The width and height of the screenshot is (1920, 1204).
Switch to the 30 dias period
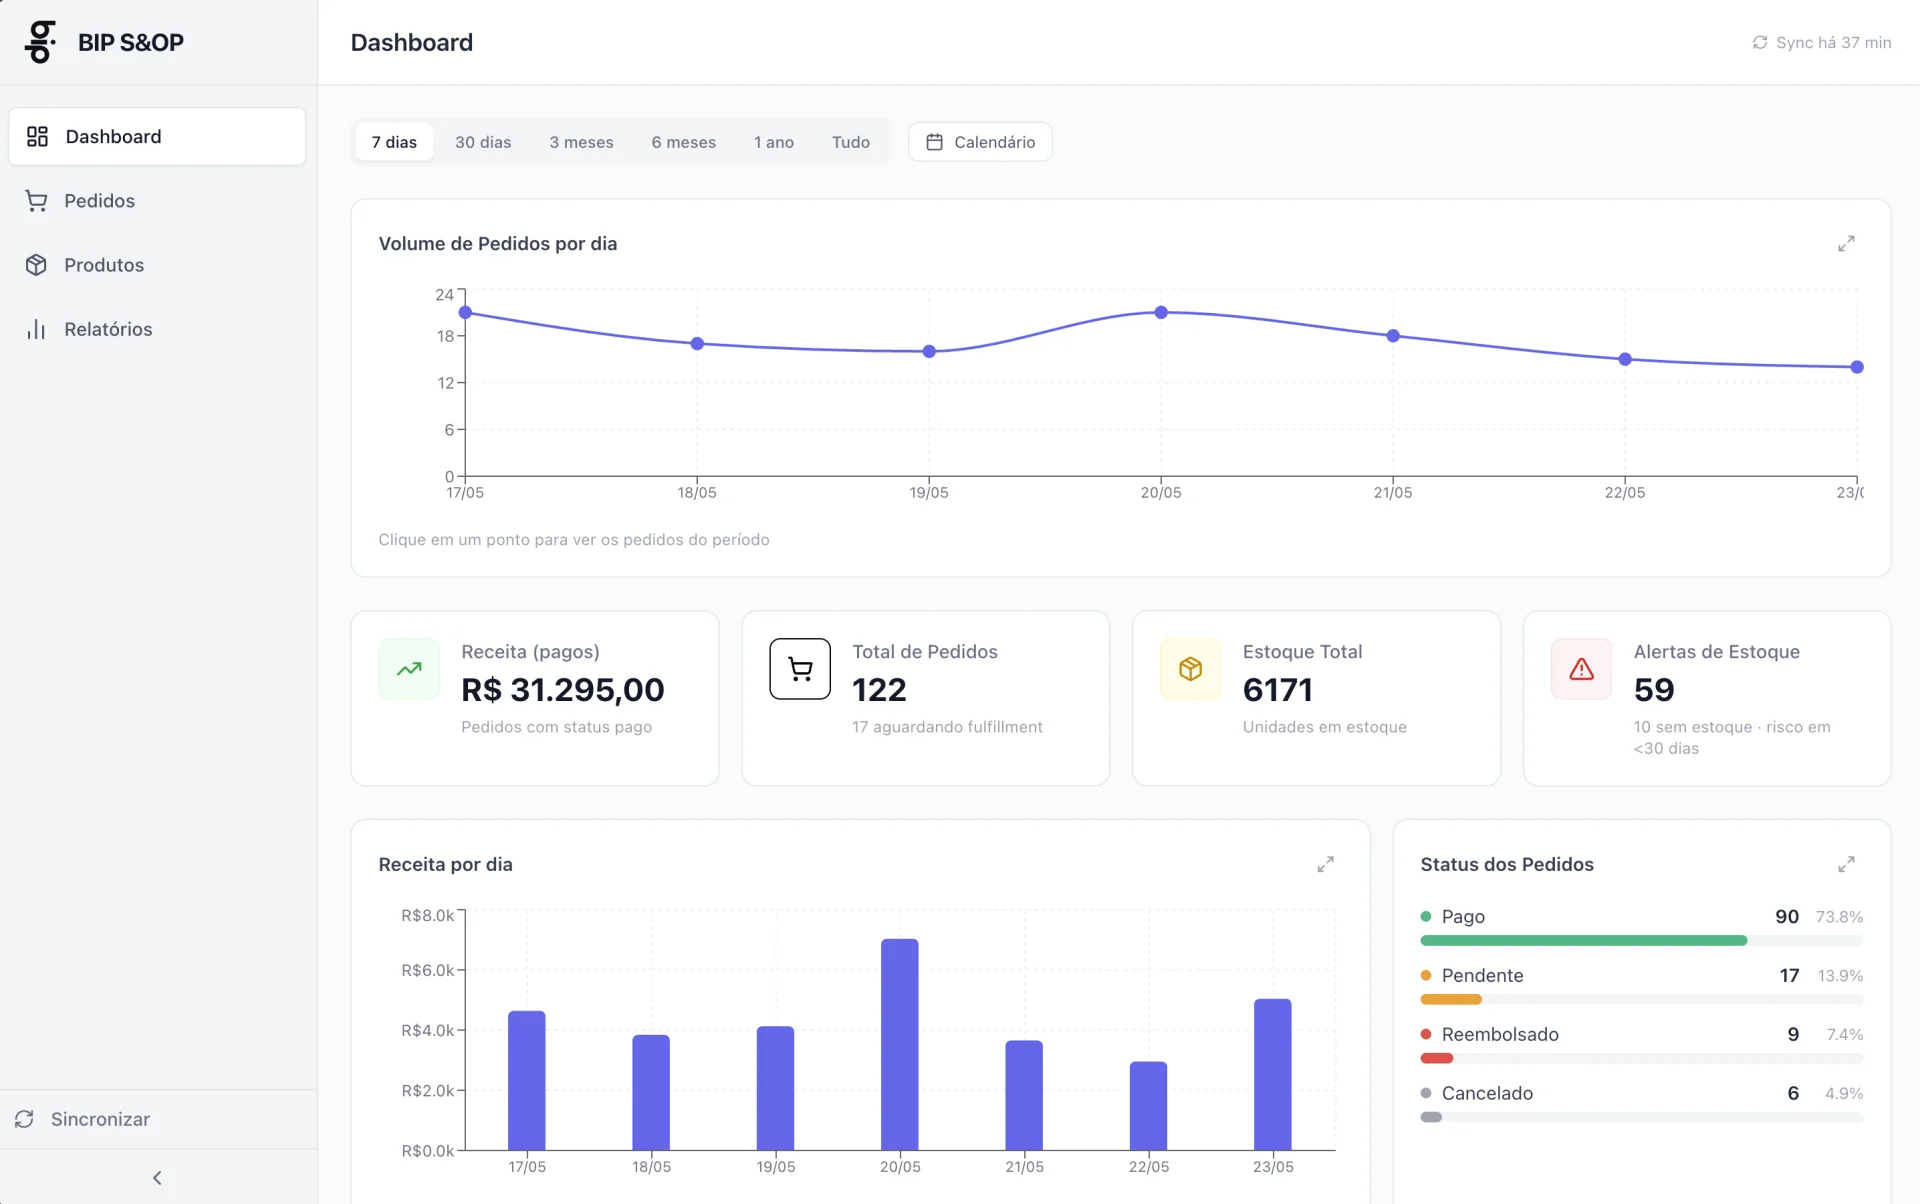(483, 142)
